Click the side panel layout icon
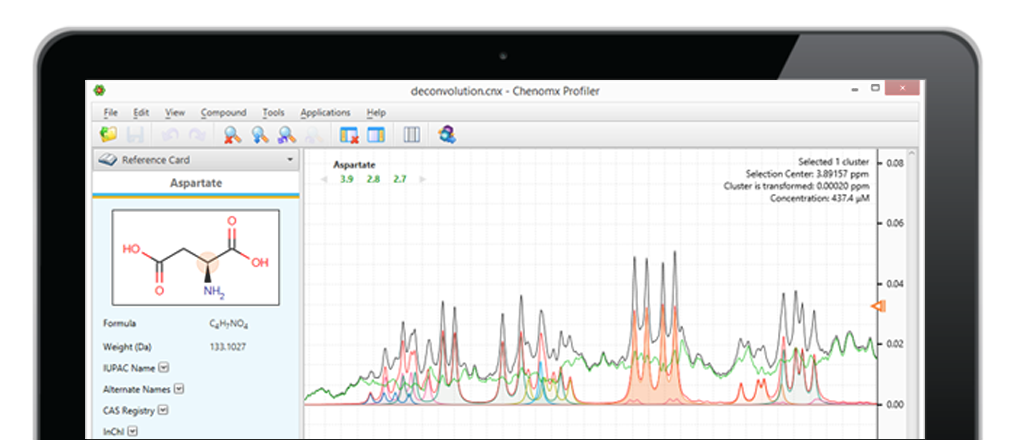The image size is (1016, 440). (376, 135)
